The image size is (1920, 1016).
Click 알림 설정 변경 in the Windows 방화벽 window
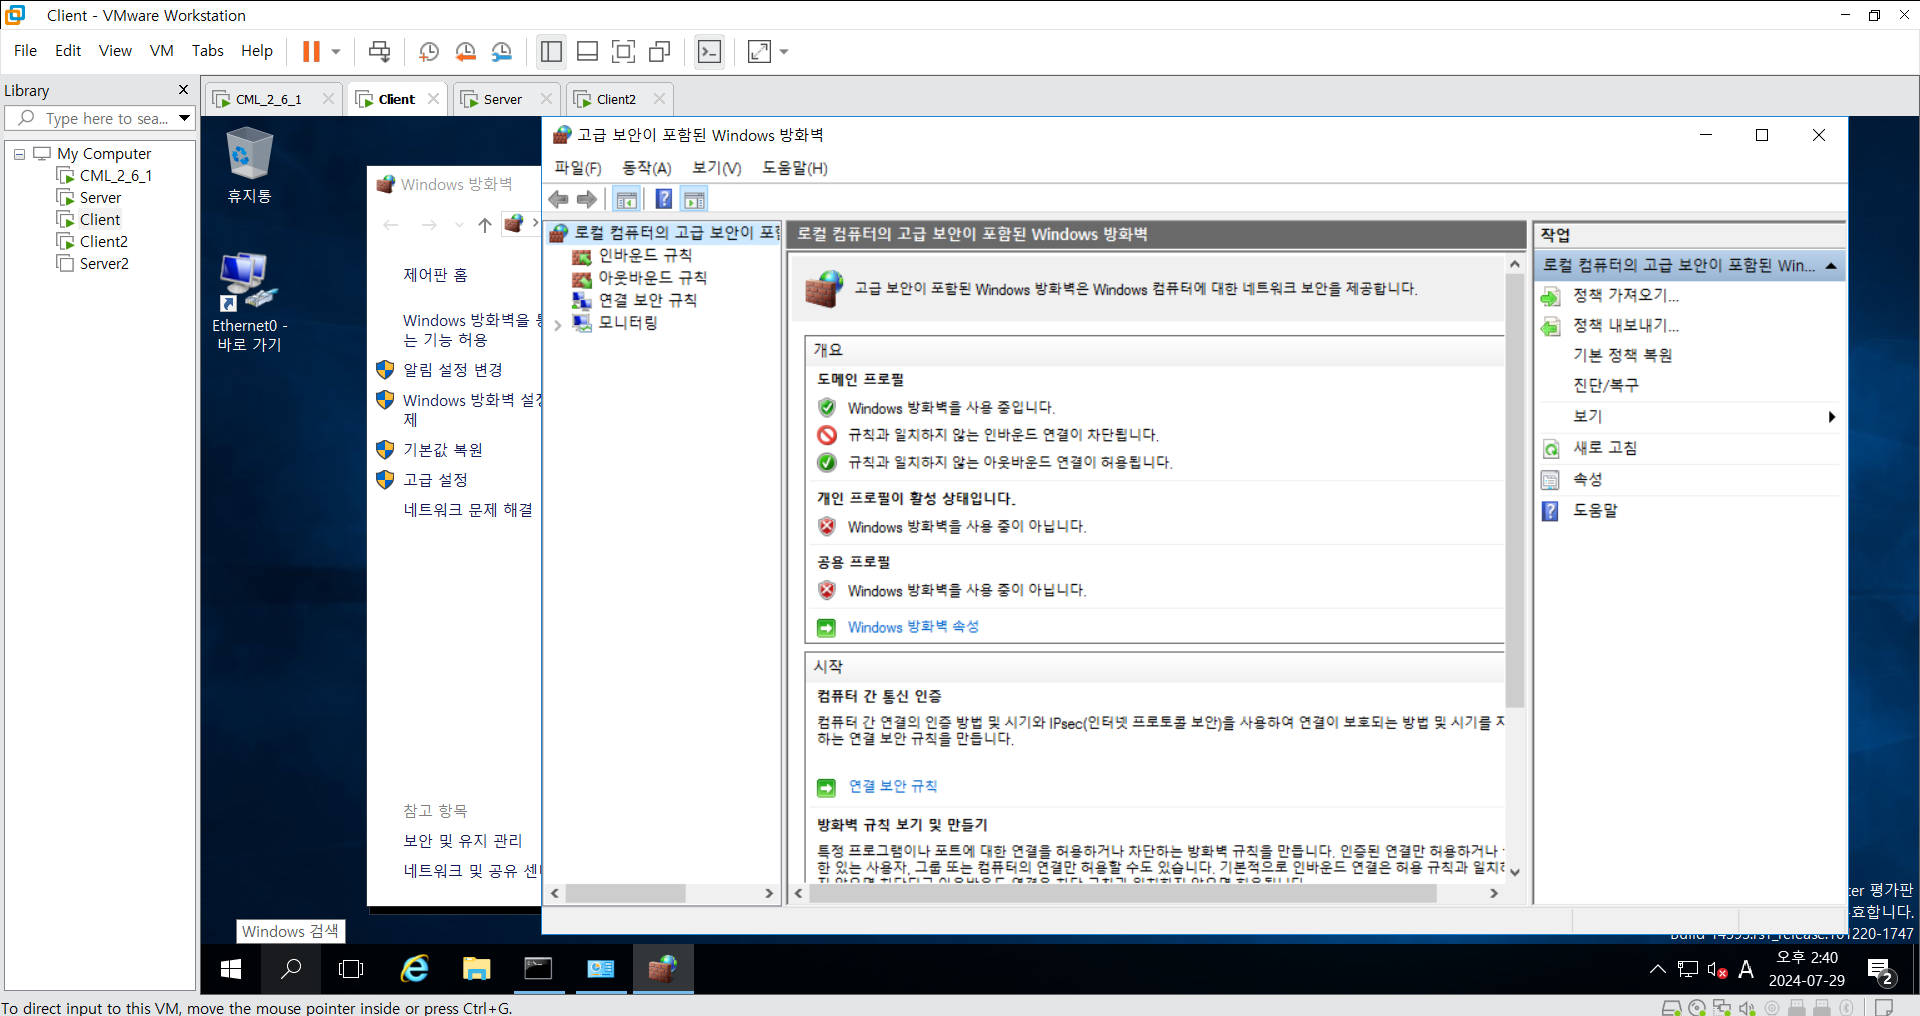[452, 370]
